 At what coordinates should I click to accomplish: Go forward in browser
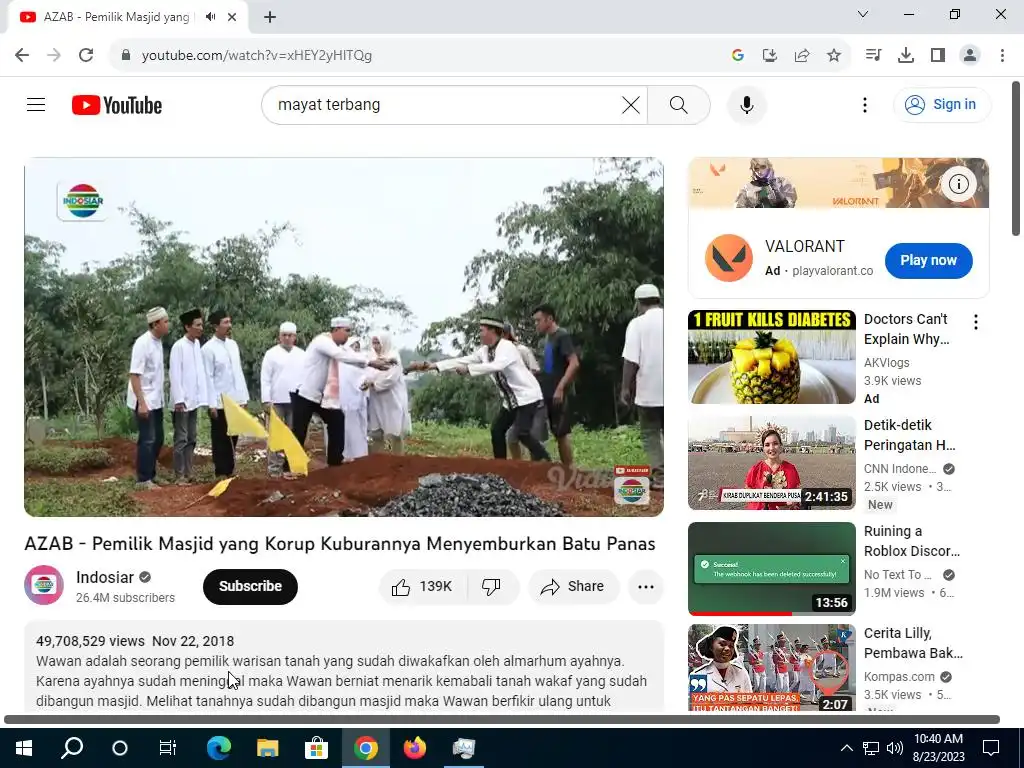click(x=54, y=56)
